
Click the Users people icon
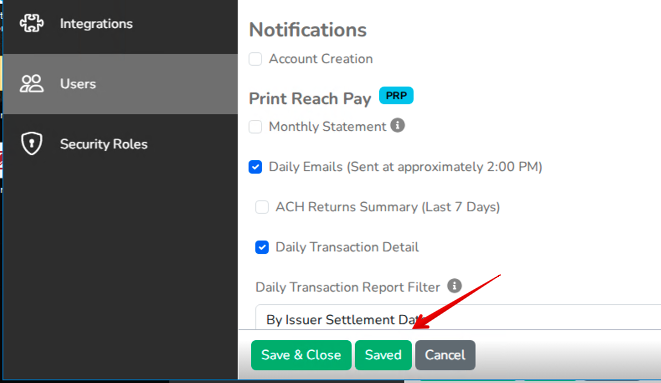click(32, 83)
